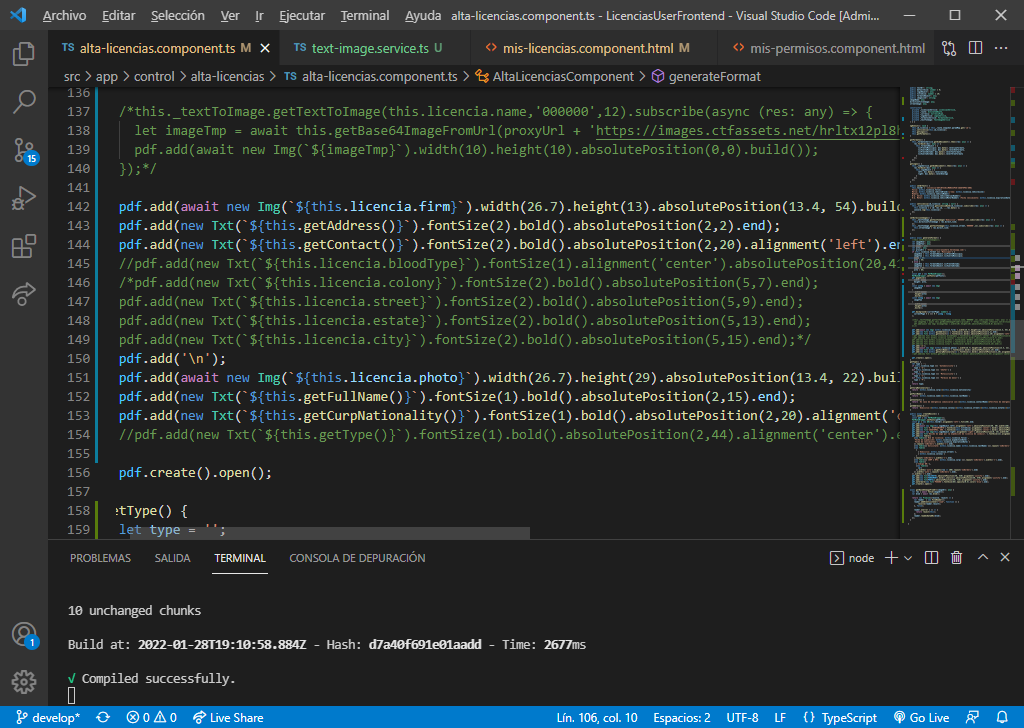Open the Live Share activity bar icon
The image size is (1024, 728).
[24, 294]
